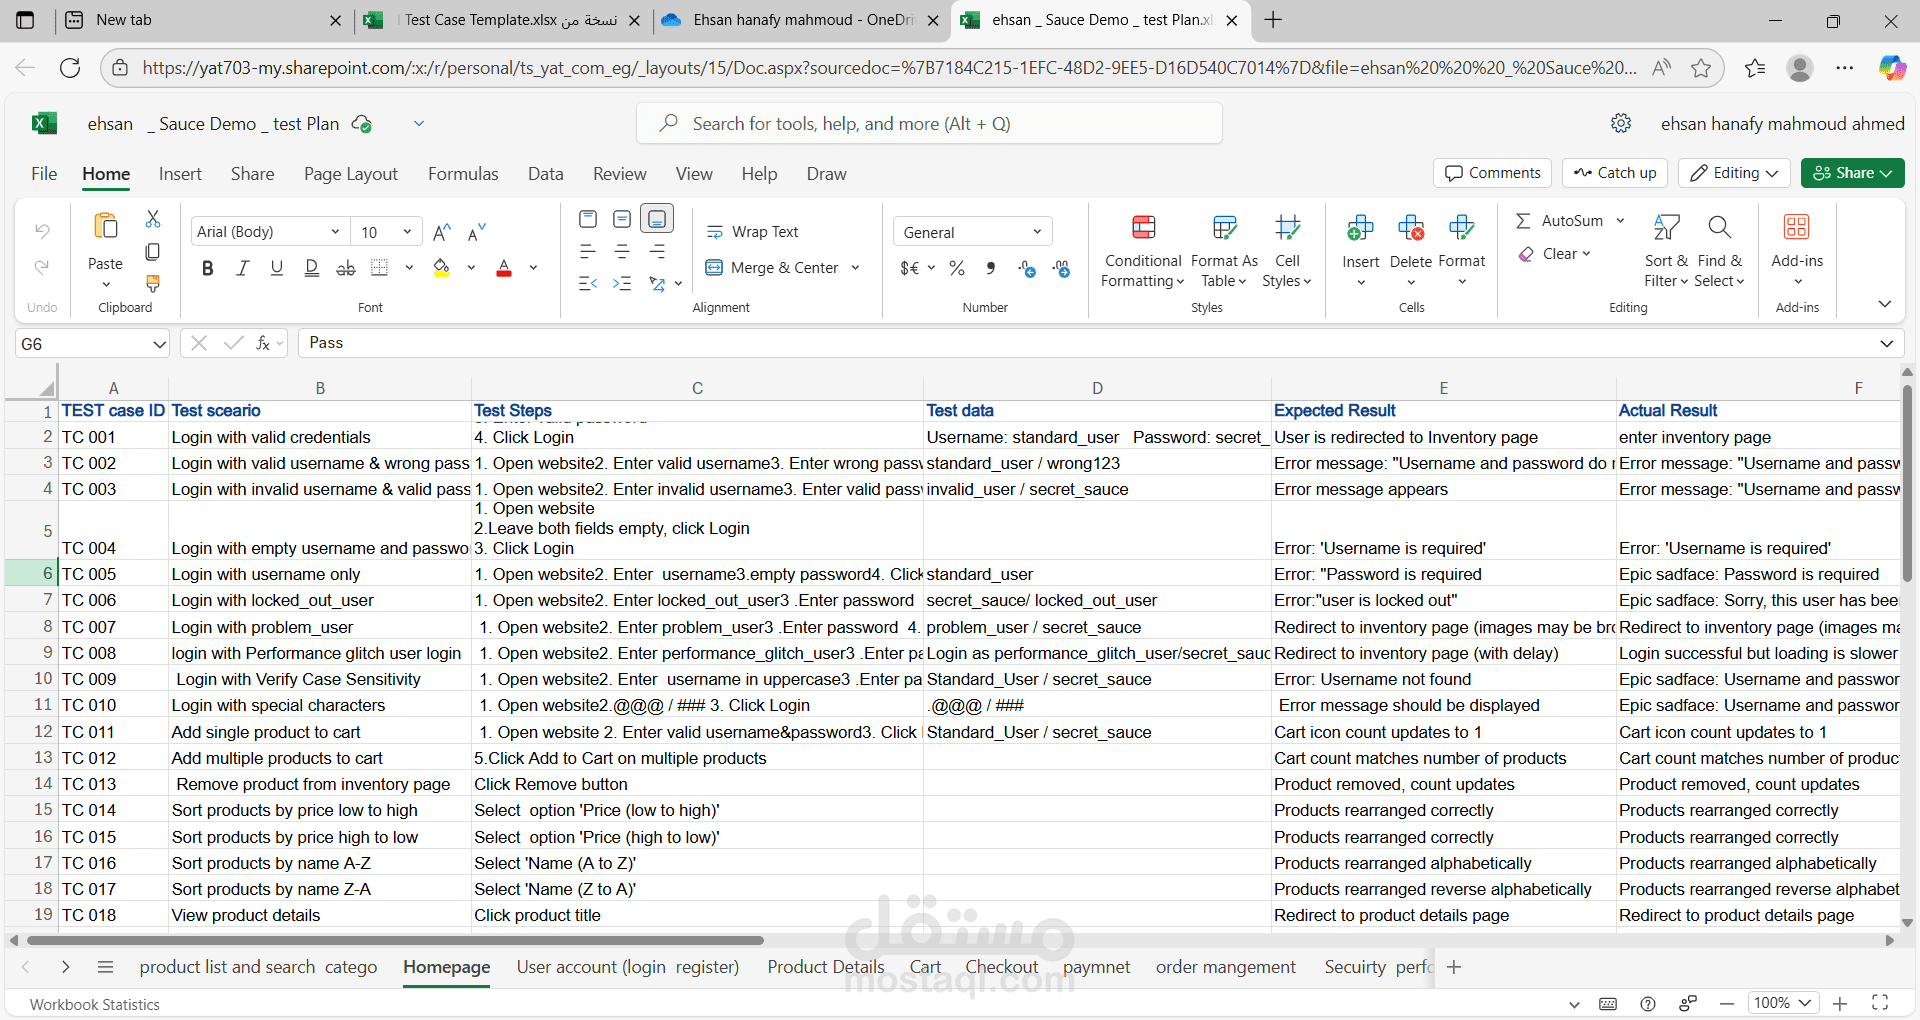Switch to the Formulas ribbon tab
Screen dimensions: 1920x1020
(463, 174)
